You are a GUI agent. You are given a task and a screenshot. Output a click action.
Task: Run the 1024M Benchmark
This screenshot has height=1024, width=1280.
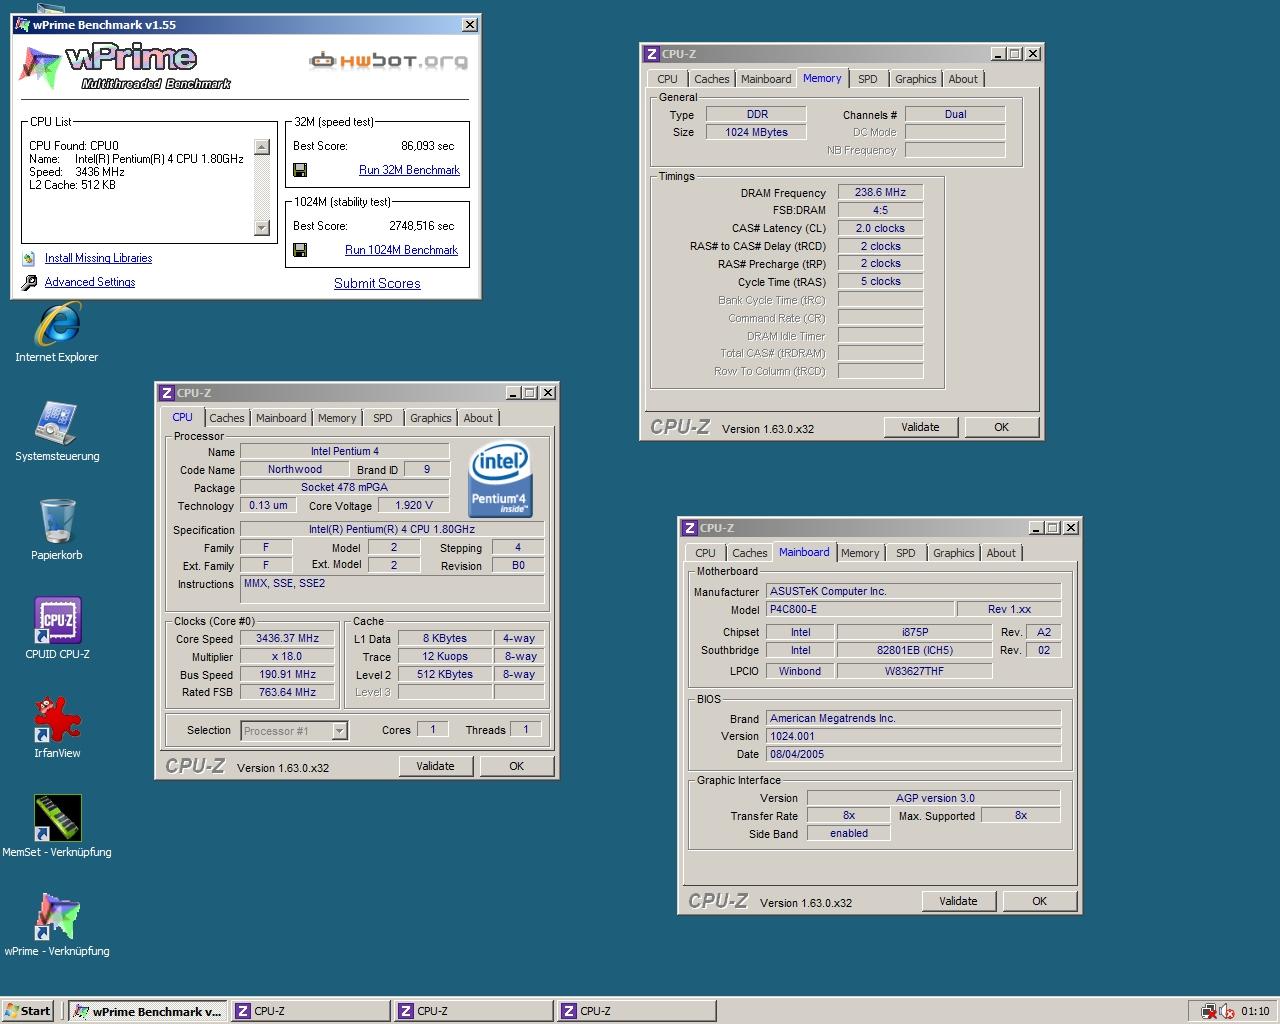(x=401, y=250)
